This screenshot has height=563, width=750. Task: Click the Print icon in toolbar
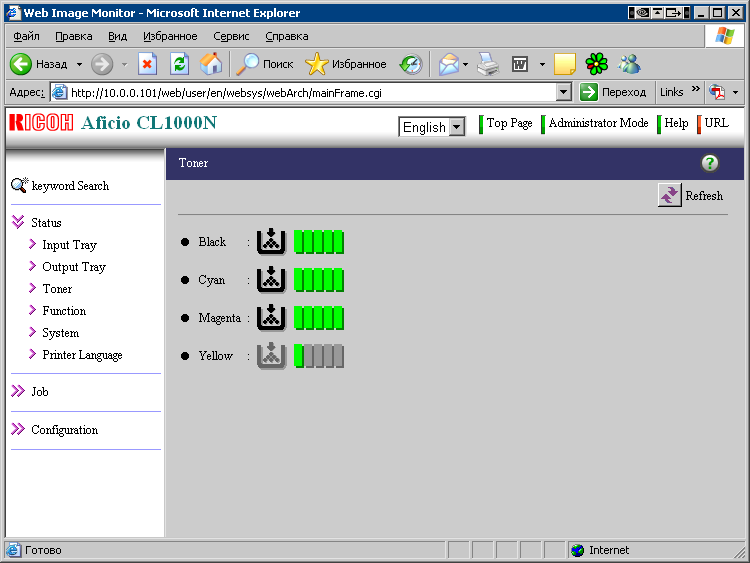pos(488,64)
